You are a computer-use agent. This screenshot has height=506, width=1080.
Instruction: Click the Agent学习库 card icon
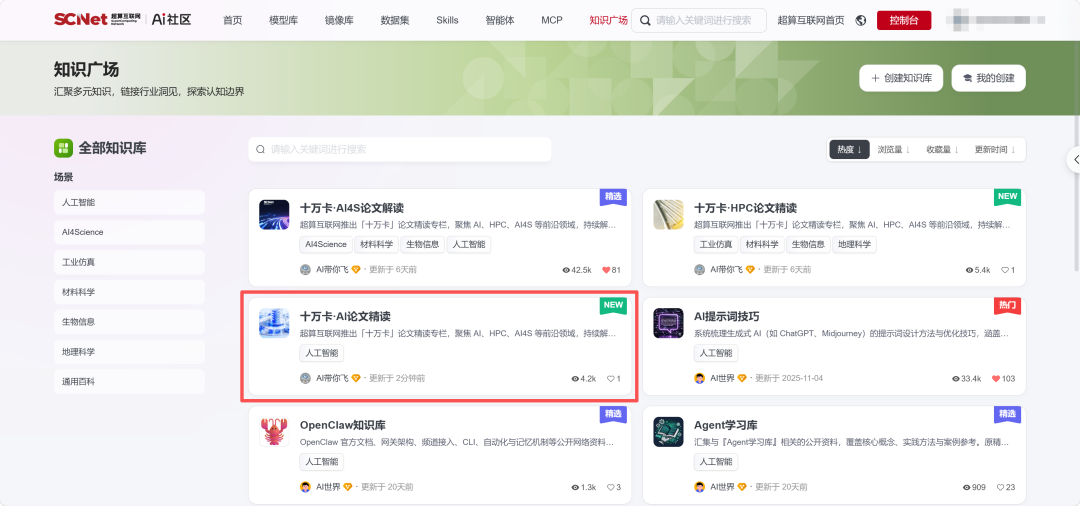point(668,432)
